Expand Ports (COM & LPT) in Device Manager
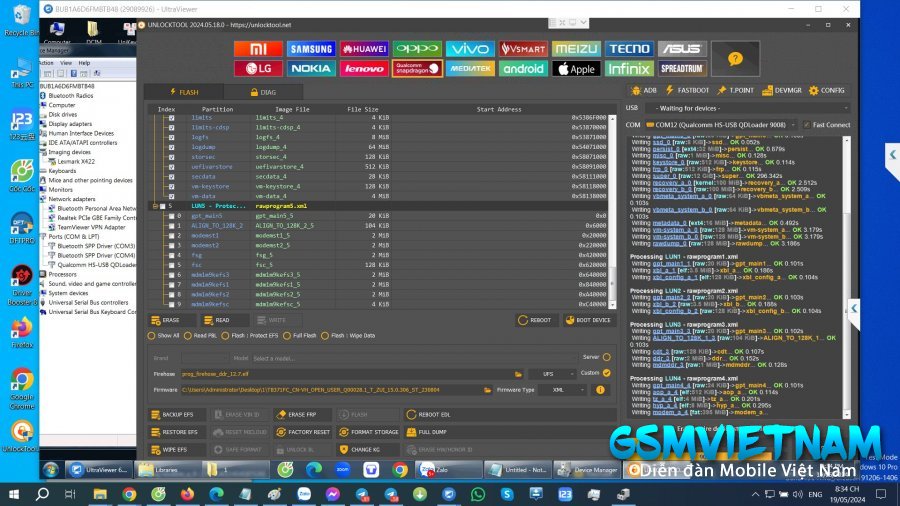This screenshot has height=506, width=900. pyautogui.click(x=43, y=236)
